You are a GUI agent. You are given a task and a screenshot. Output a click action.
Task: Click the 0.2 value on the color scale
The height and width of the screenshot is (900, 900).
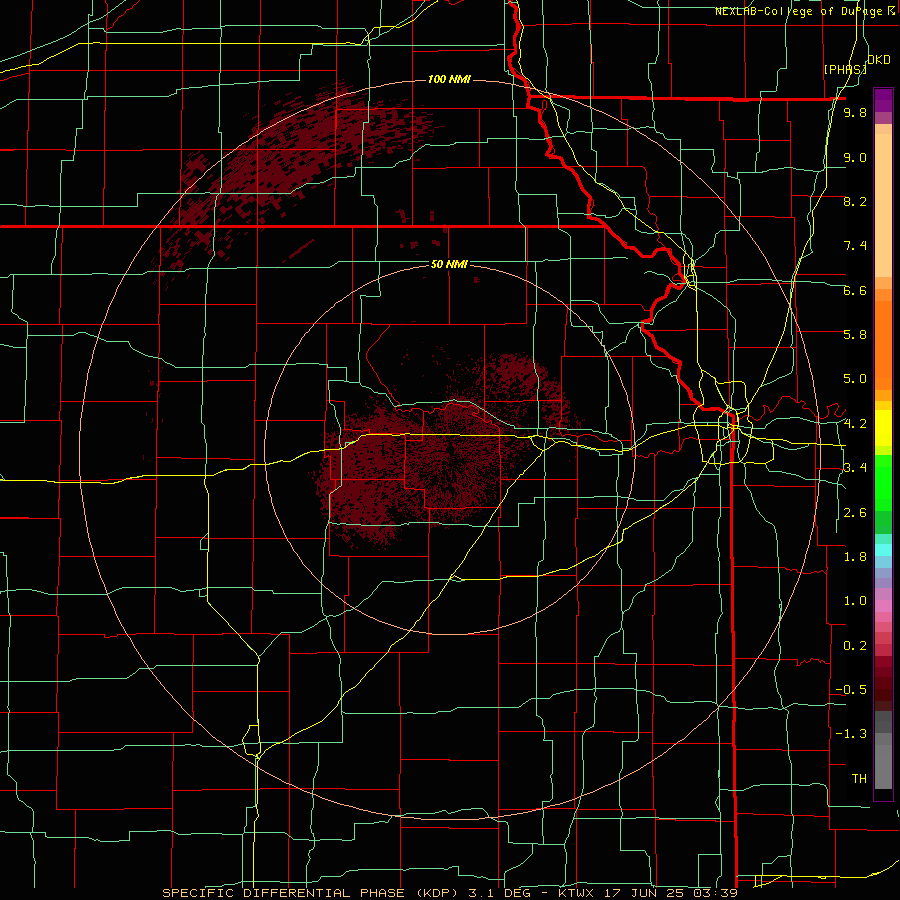click(x=855, y=646)
